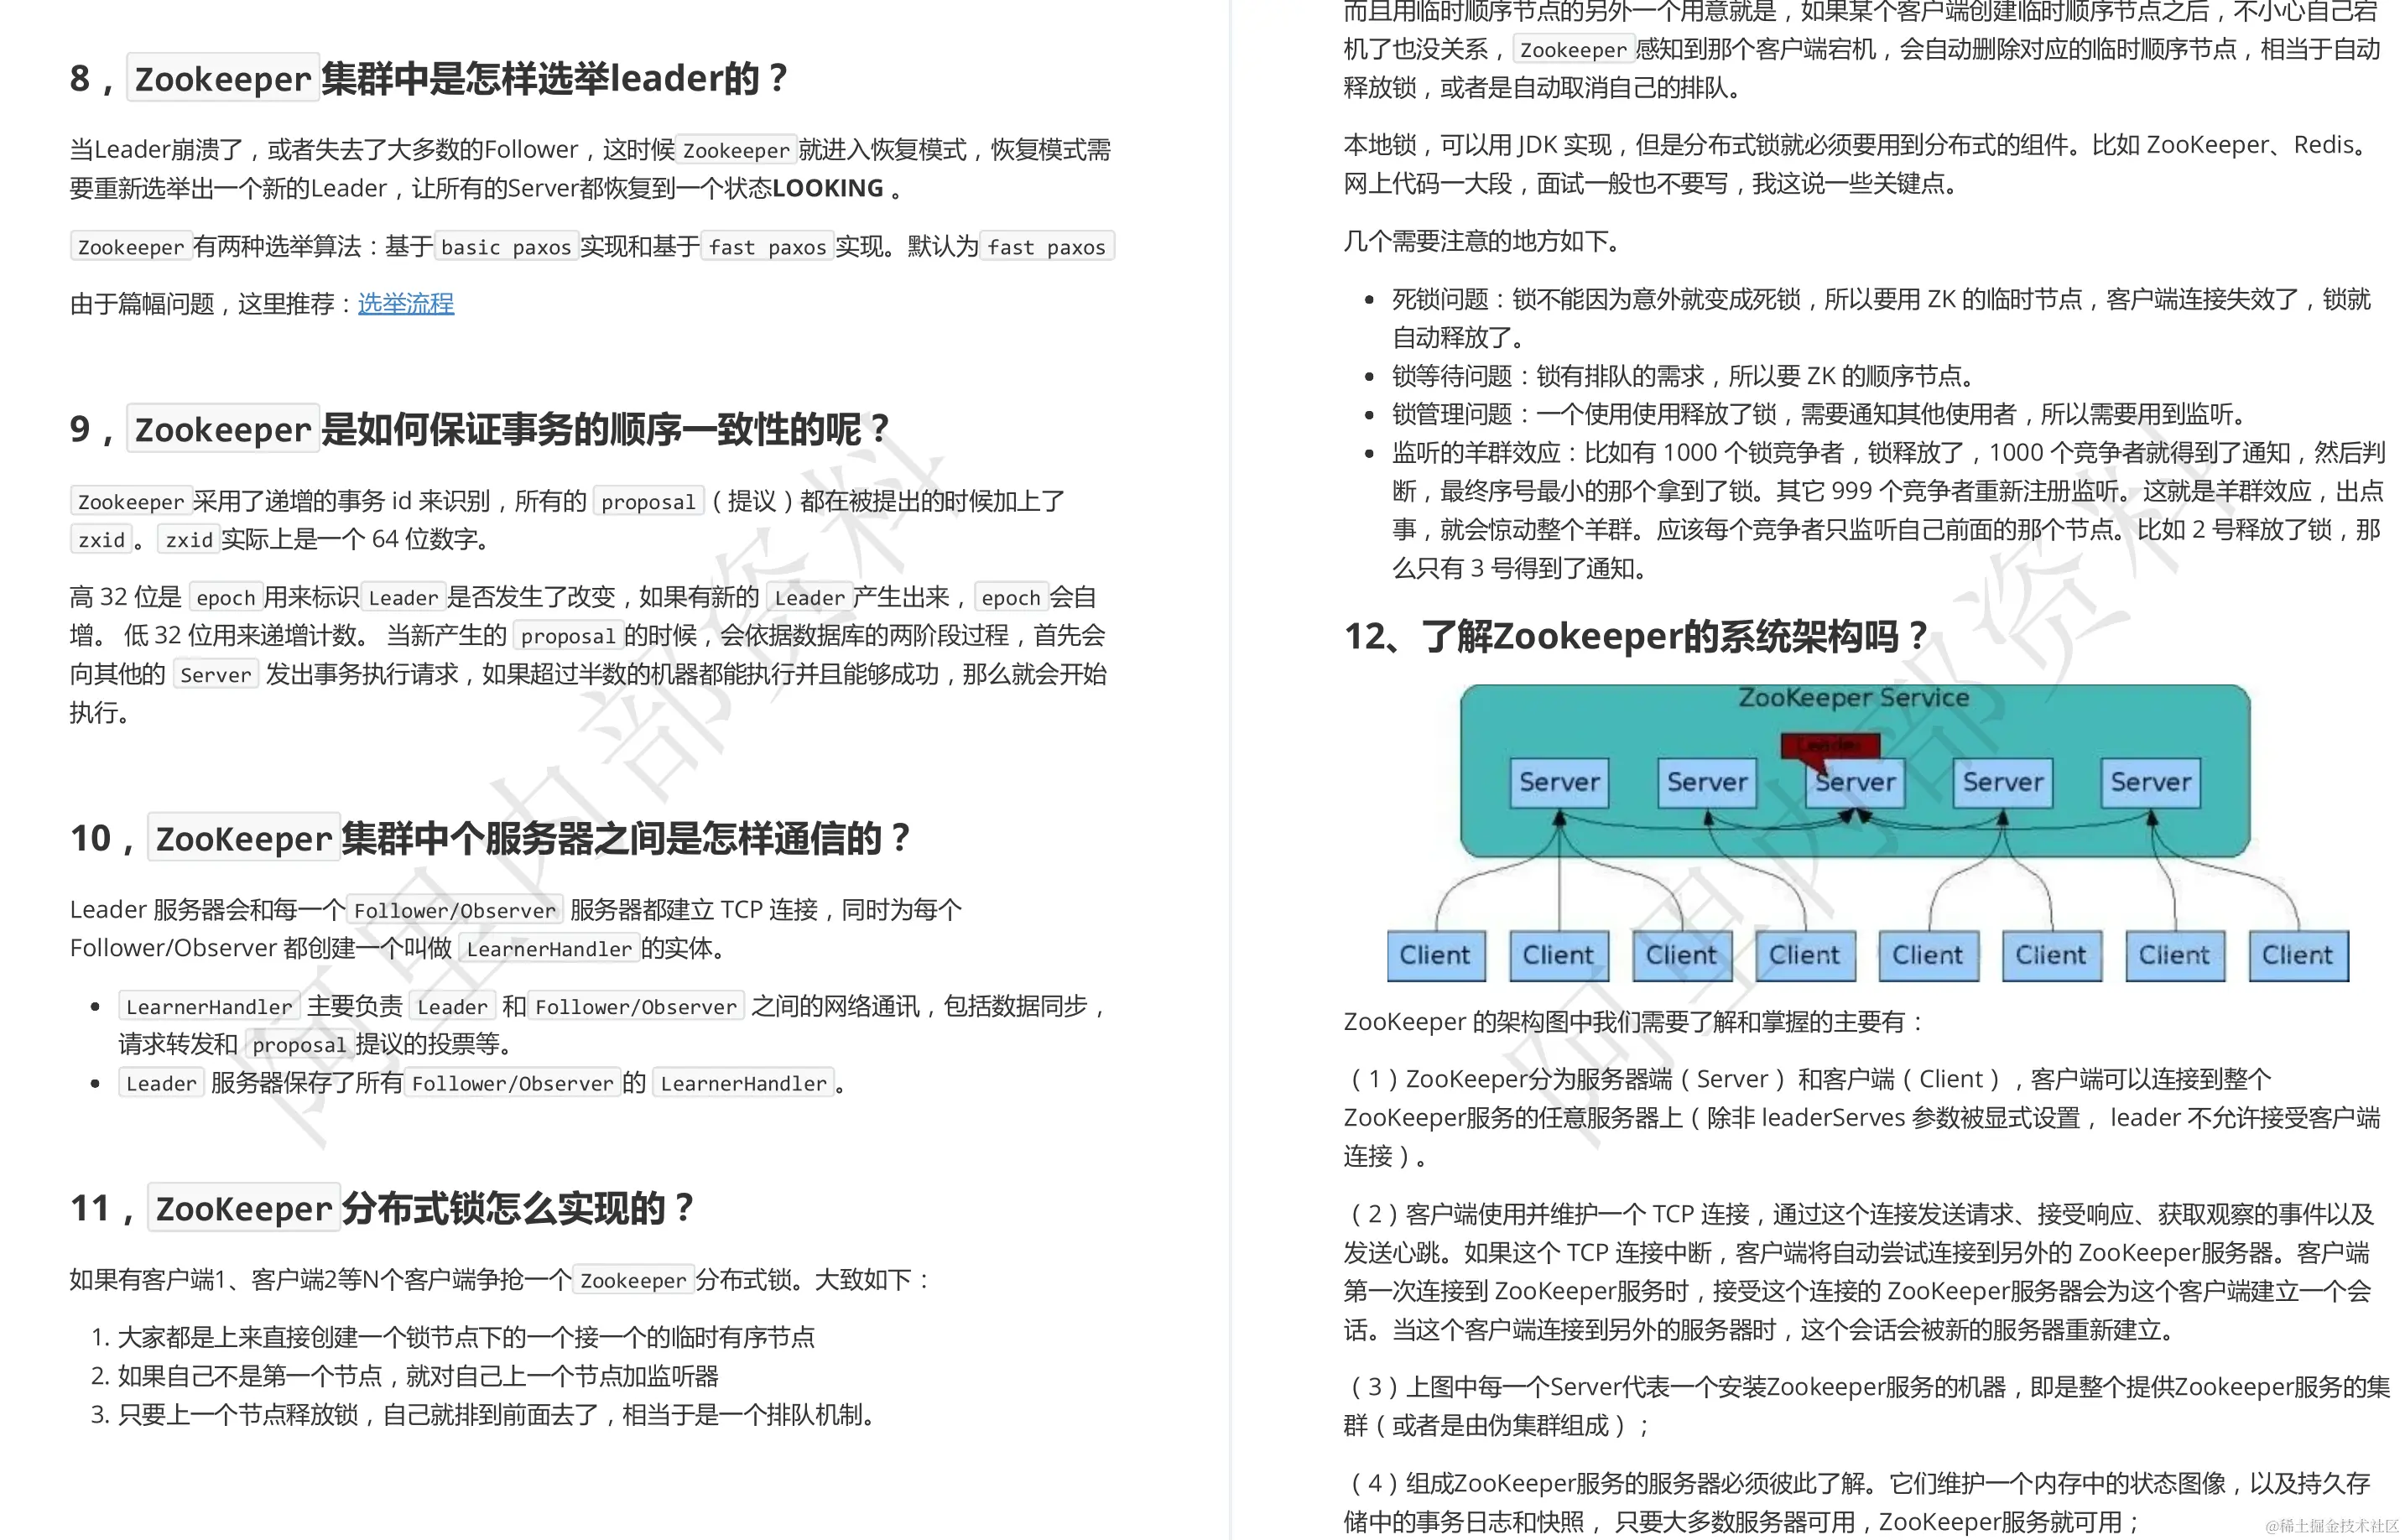Click paragraph (3) starting 上图中每一个Server代表

[x=1866, y=1406]
